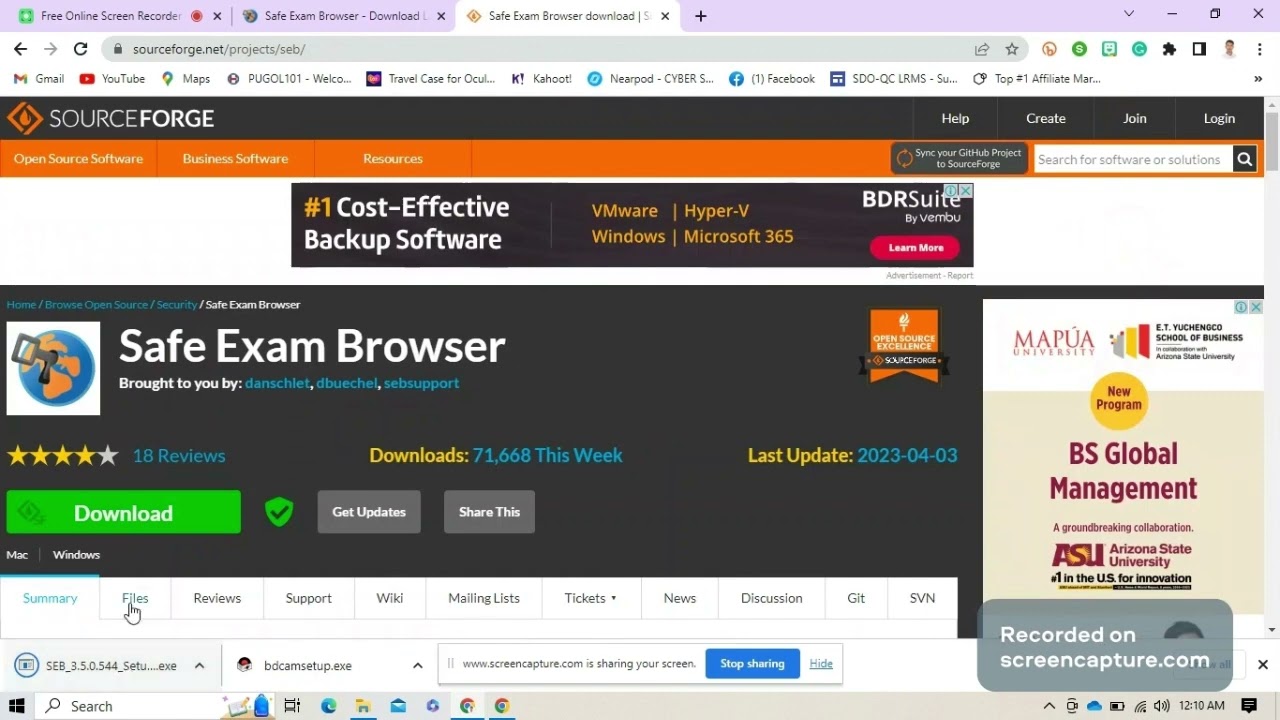
Task: Switch to the Wiki tab
Action: click(x=390, y=598)
